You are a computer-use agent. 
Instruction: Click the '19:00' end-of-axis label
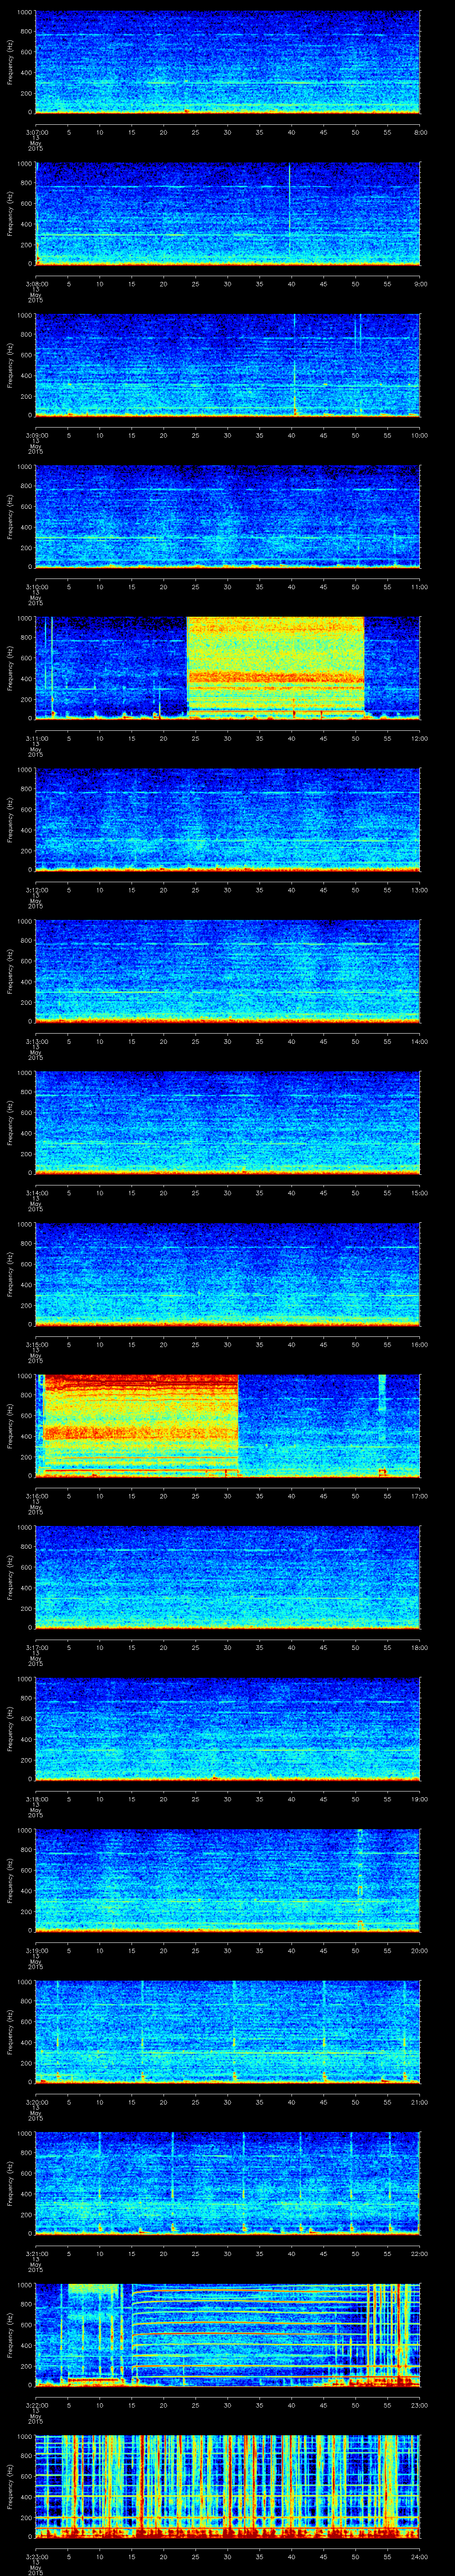(419, 1799)
